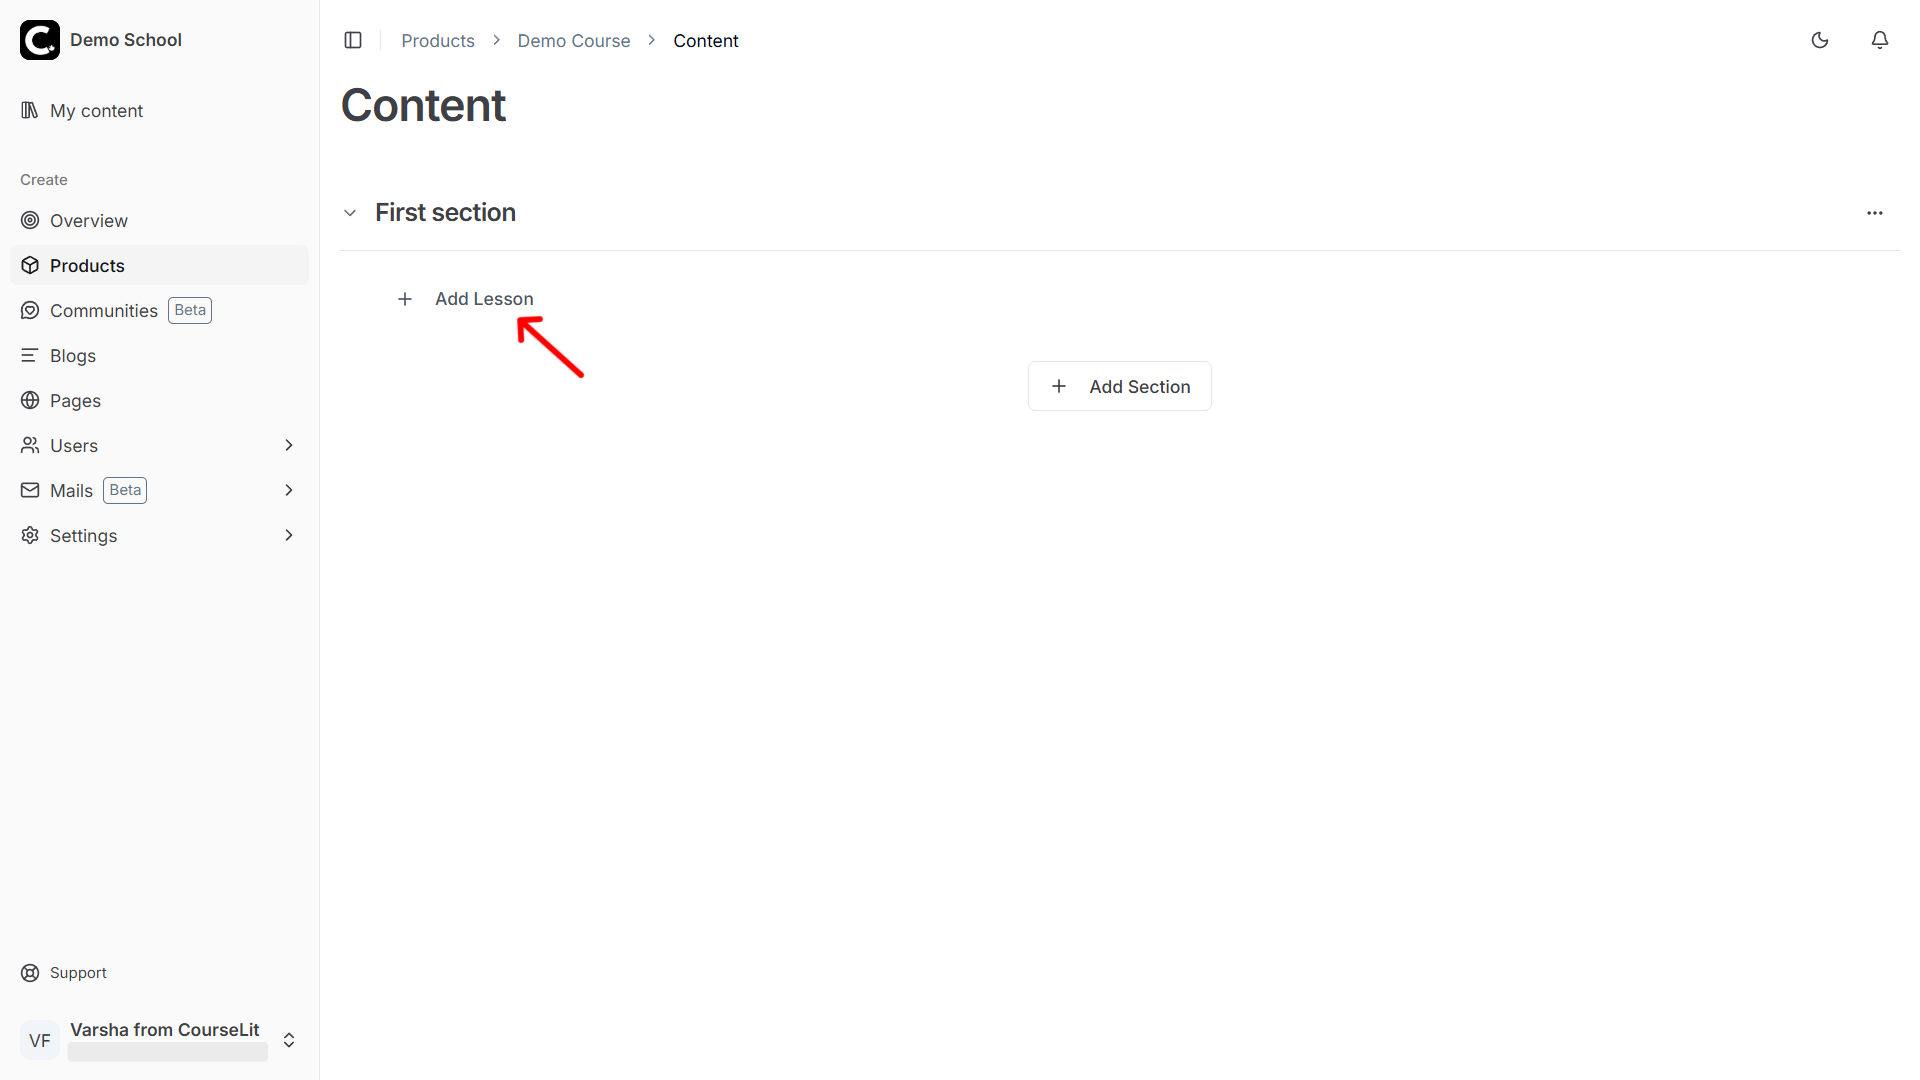1920x1080 pixels.
Task: Open My content library
Action: [96, 111]
